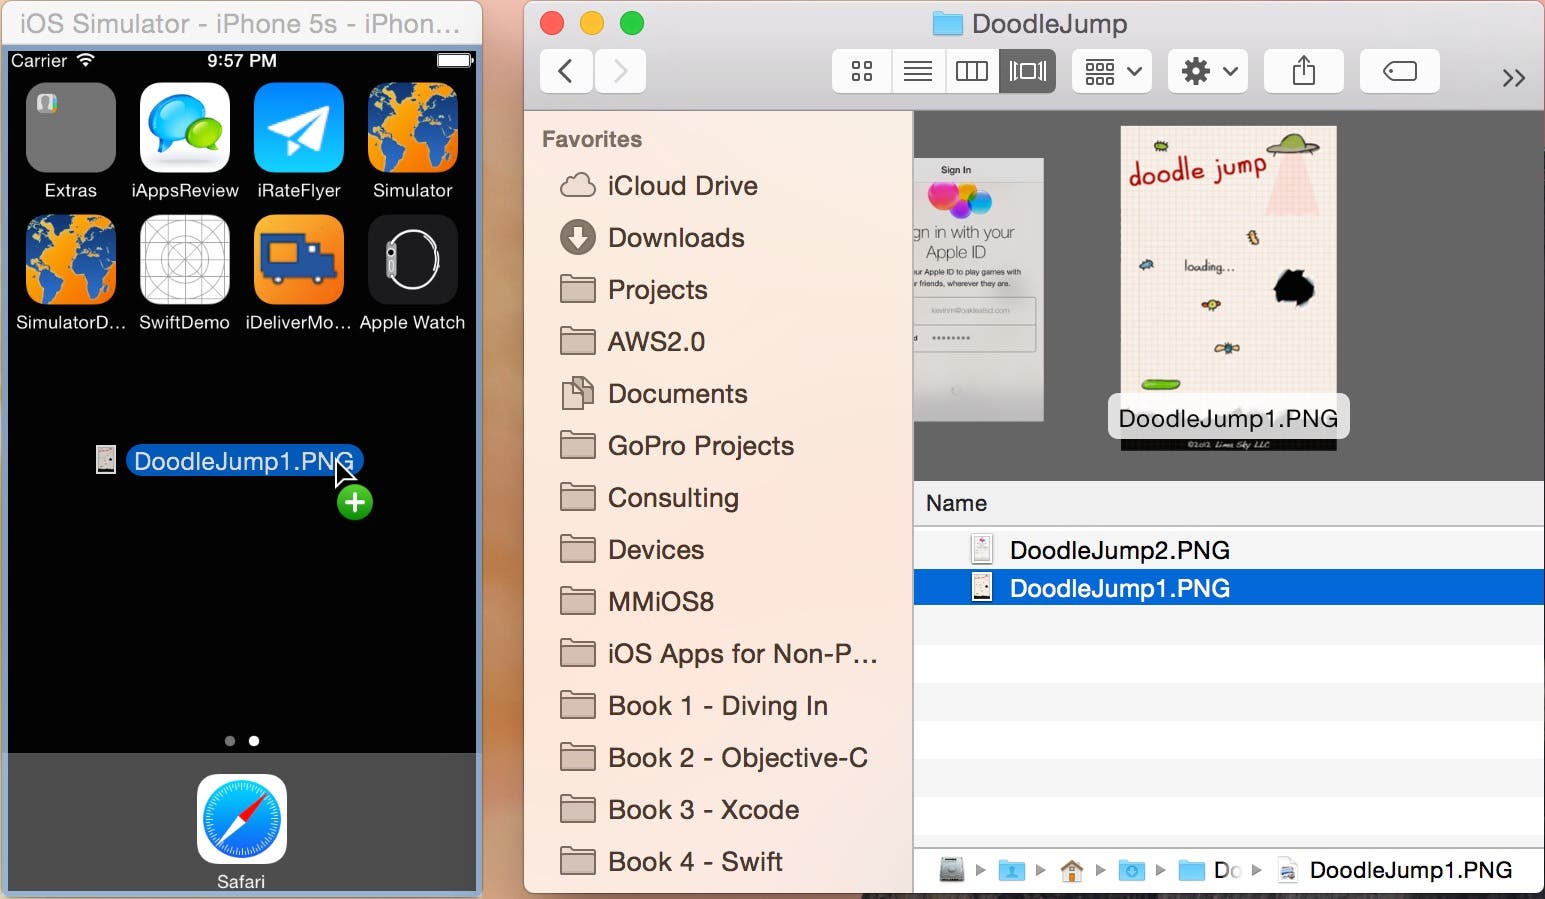This screenshot has width=1545, height=899.
Task: Click the Share toolbar button
Action: 1304,71
